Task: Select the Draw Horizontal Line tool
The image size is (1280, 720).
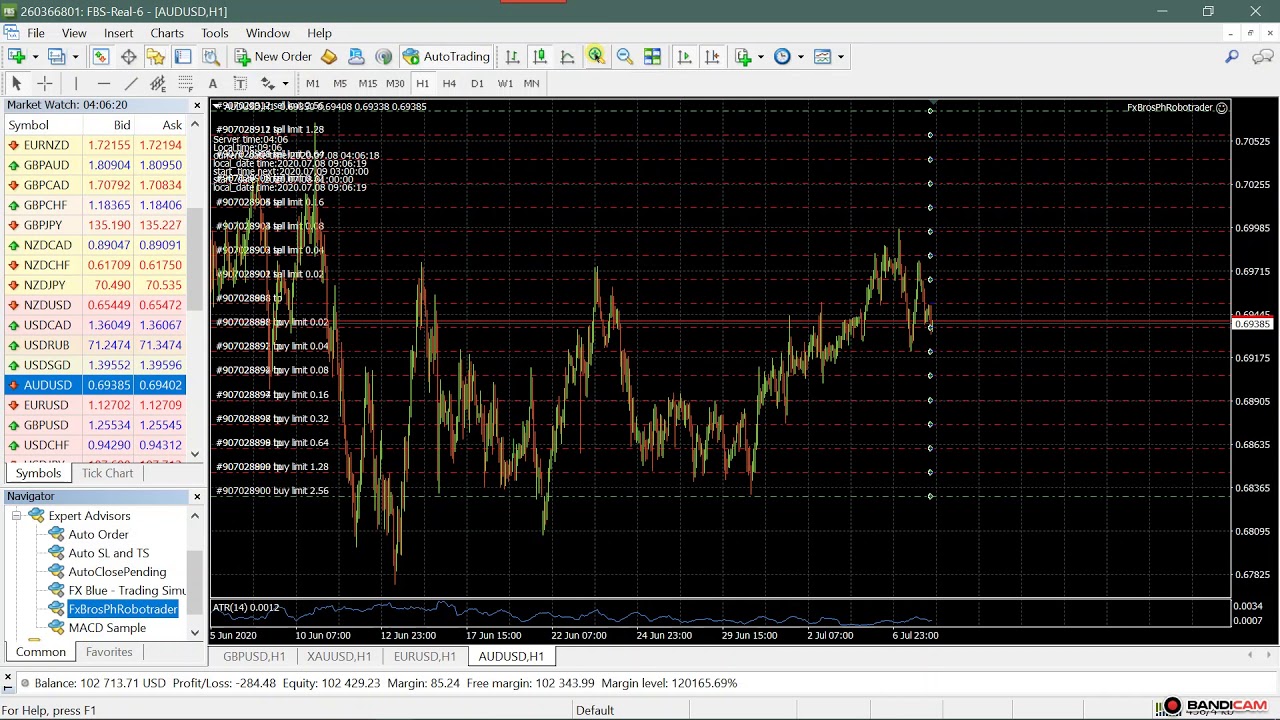Action: click(103, 84)
